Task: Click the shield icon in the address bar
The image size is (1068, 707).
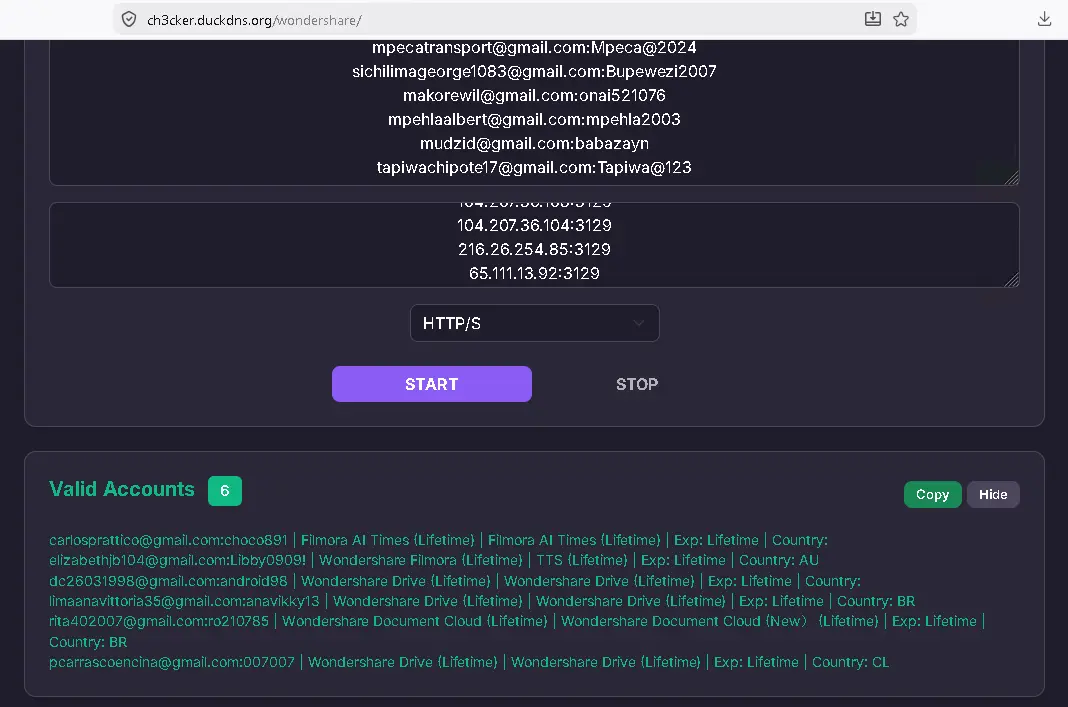Action: click(x=129, y=20)
